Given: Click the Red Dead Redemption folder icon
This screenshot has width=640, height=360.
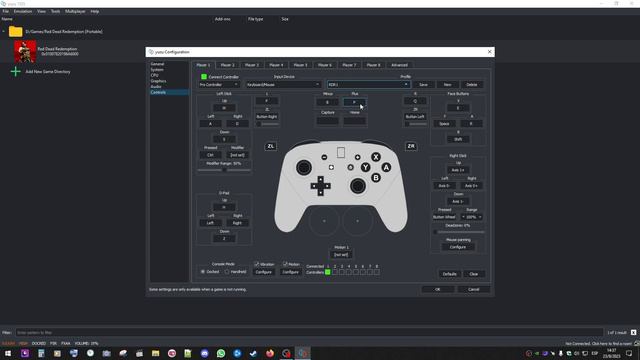Looking at the screenshot, I should pos(16,31).
